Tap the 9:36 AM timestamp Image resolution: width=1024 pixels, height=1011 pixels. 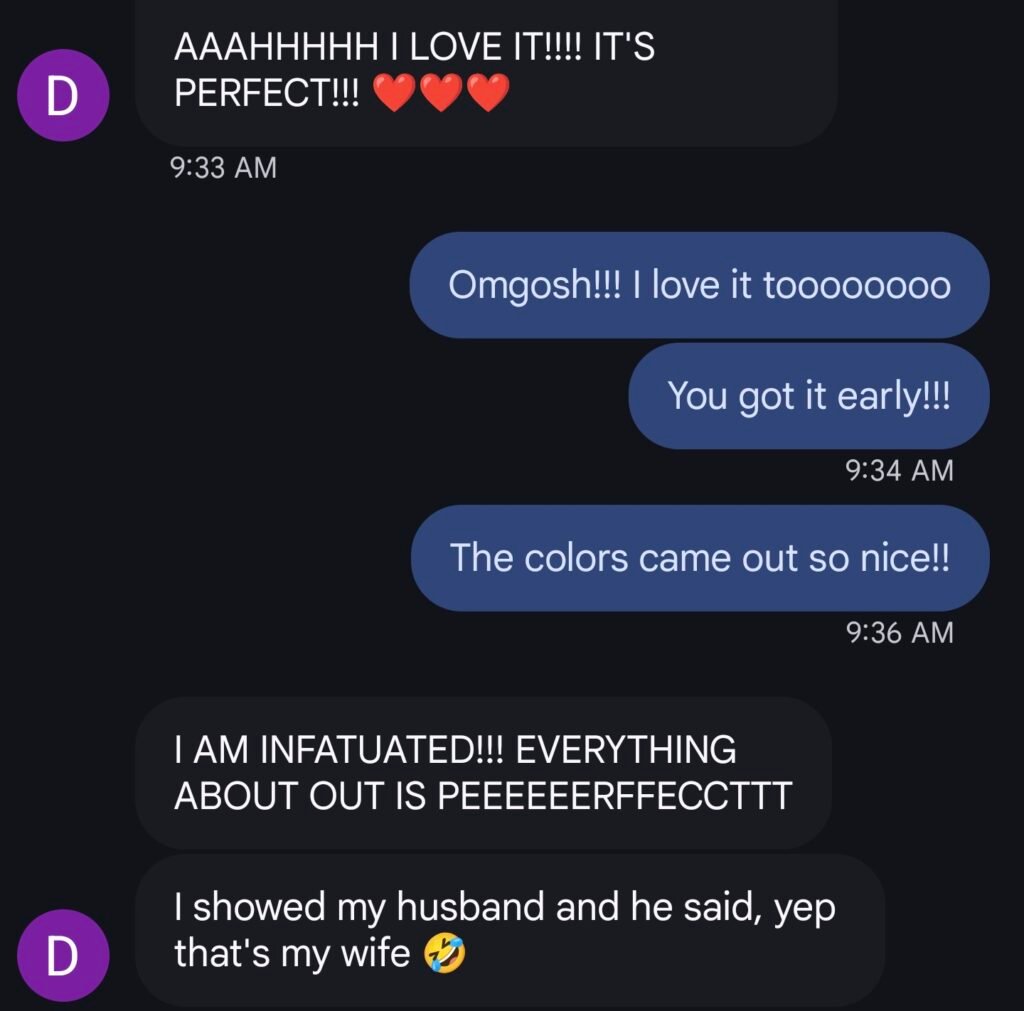point(899,632)
